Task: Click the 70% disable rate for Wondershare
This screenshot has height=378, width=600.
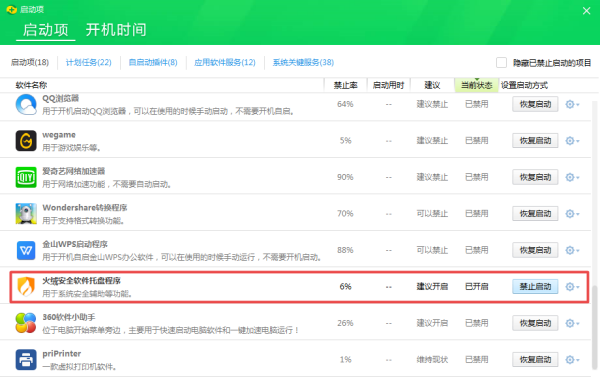Action: 345,213
